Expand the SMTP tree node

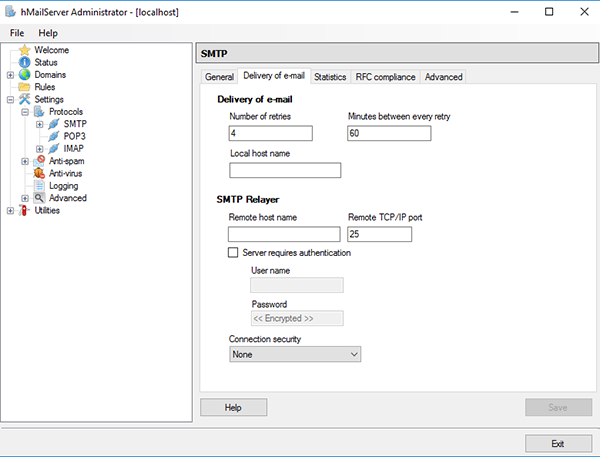coord(39,124)
